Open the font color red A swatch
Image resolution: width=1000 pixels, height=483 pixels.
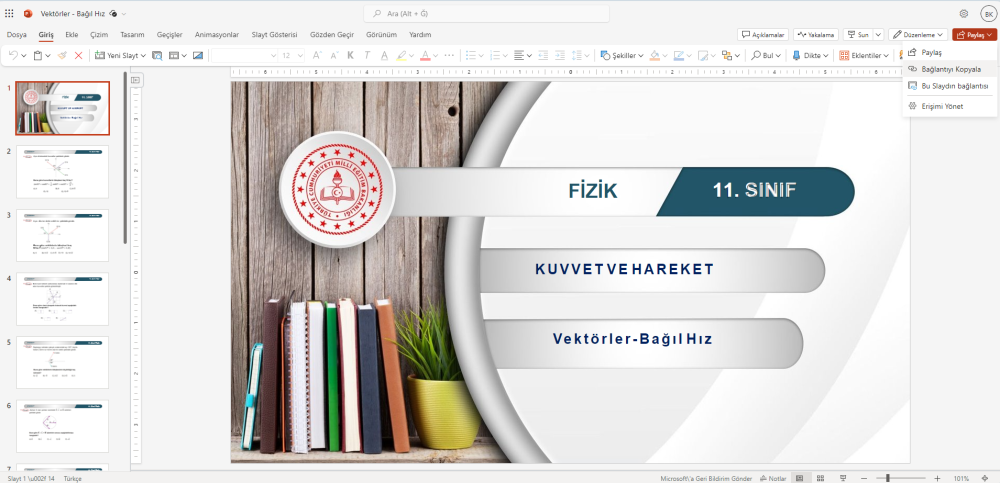tap(425, 56)
